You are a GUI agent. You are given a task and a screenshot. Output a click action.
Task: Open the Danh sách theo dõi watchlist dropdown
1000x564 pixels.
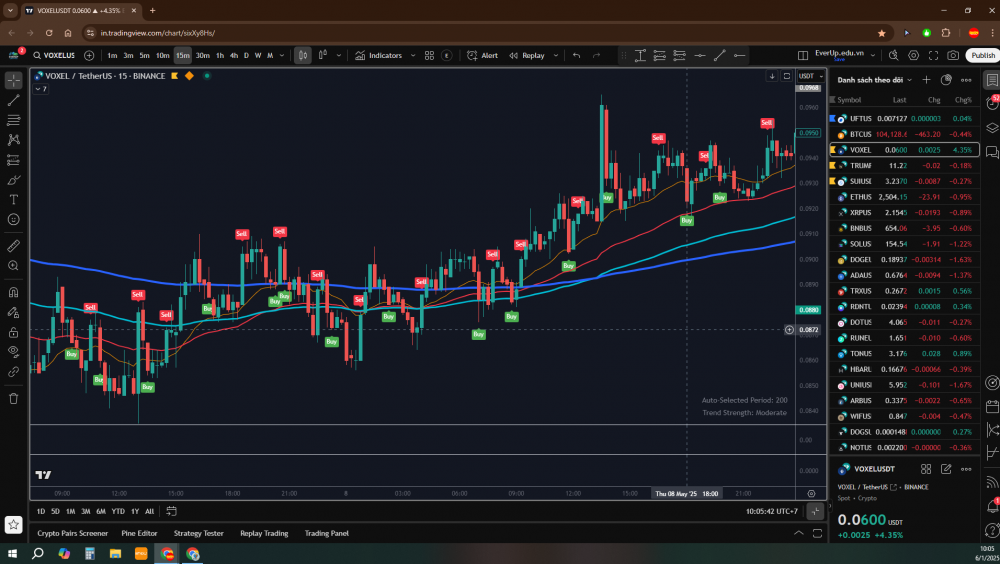coord(874,80)
